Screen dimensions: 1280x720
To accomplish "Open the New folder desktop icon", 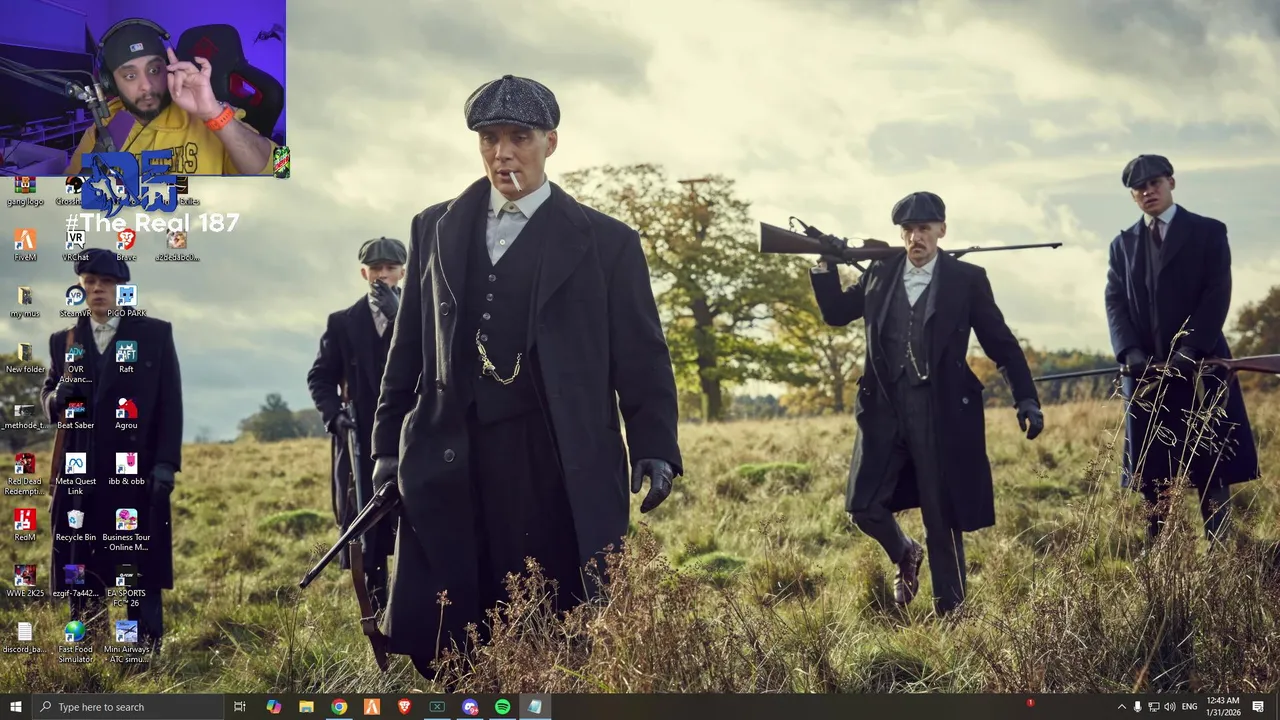I will click(25, 357).
